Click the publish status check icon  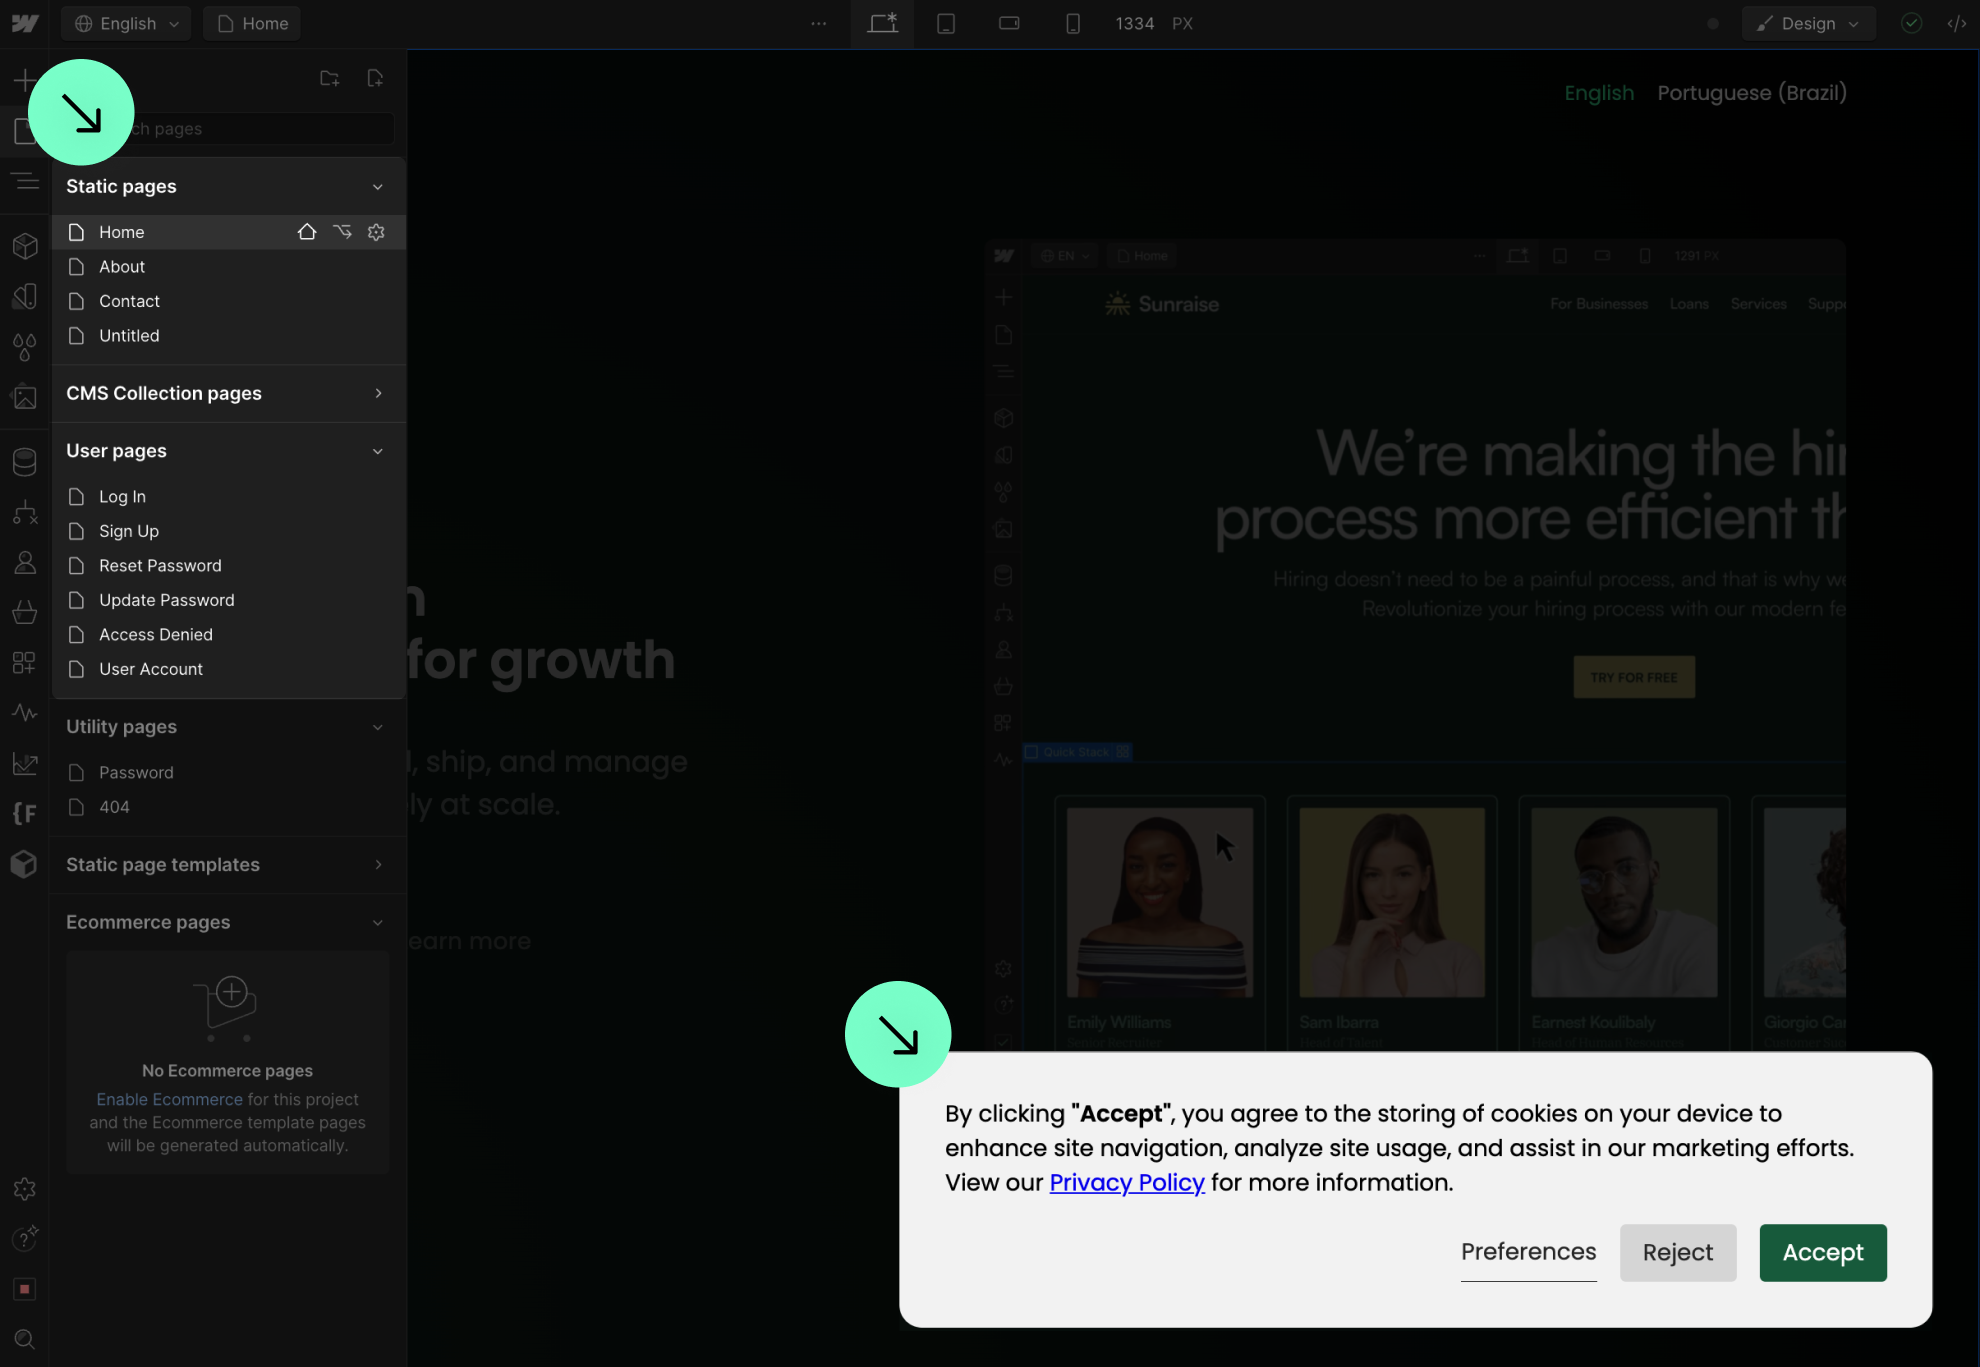click(1911, 23)
